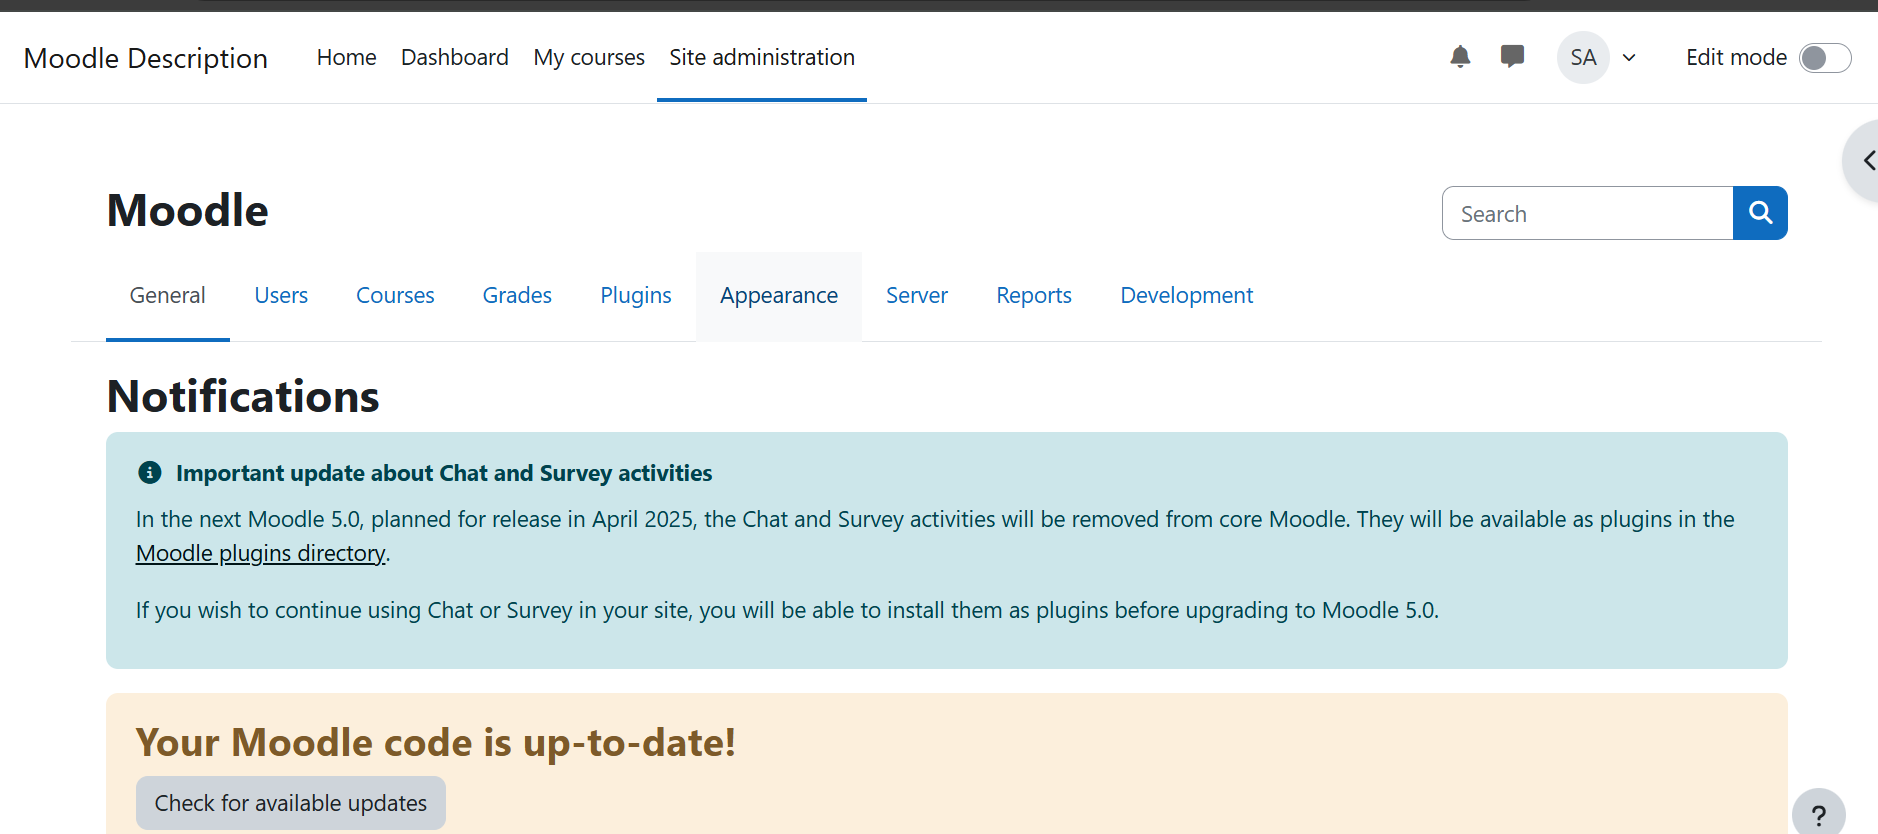Switch to the Development tab

pos(1186,295)
